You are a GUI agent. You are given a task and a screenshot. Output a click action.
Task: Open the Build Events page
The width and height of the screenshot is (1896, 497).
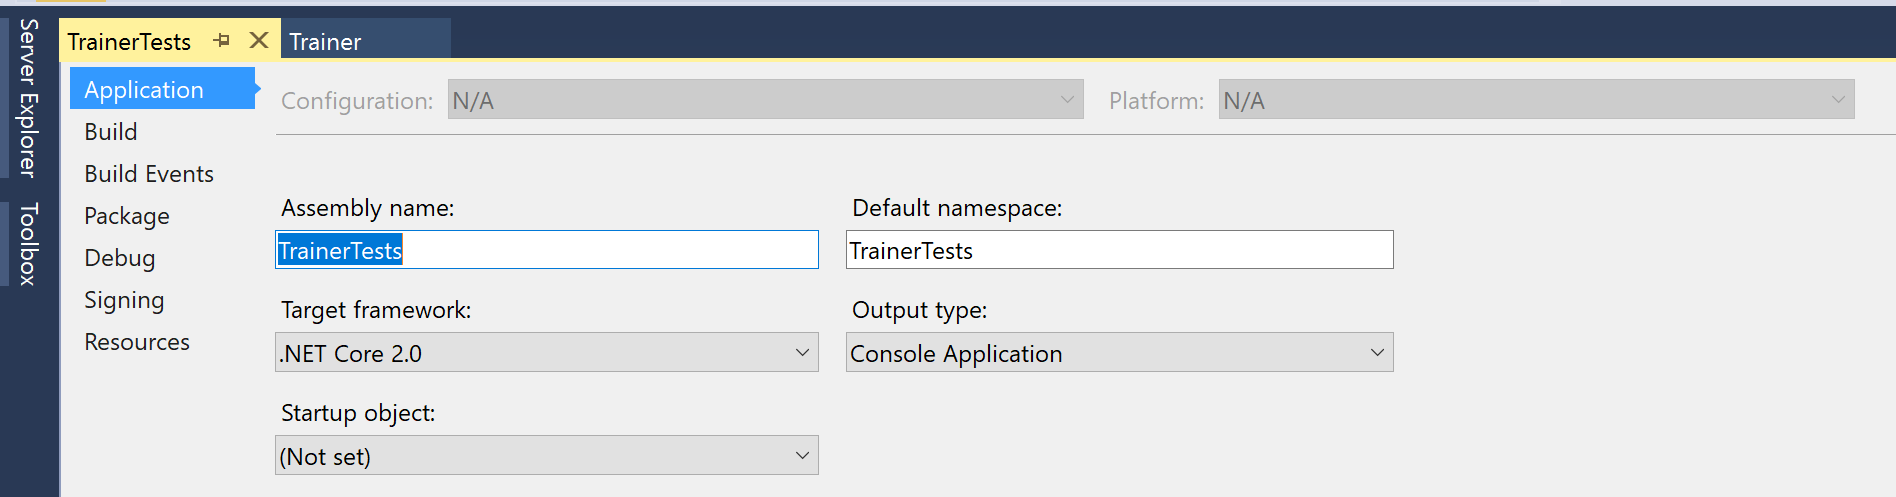point(149,174)
